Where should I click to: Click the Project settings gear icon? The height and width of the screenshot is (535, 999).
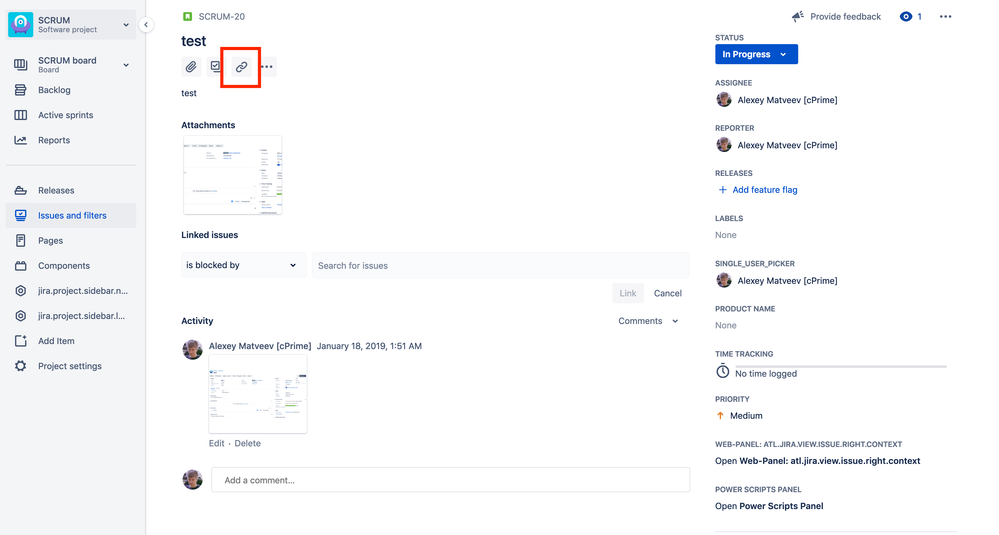point(20,366)
